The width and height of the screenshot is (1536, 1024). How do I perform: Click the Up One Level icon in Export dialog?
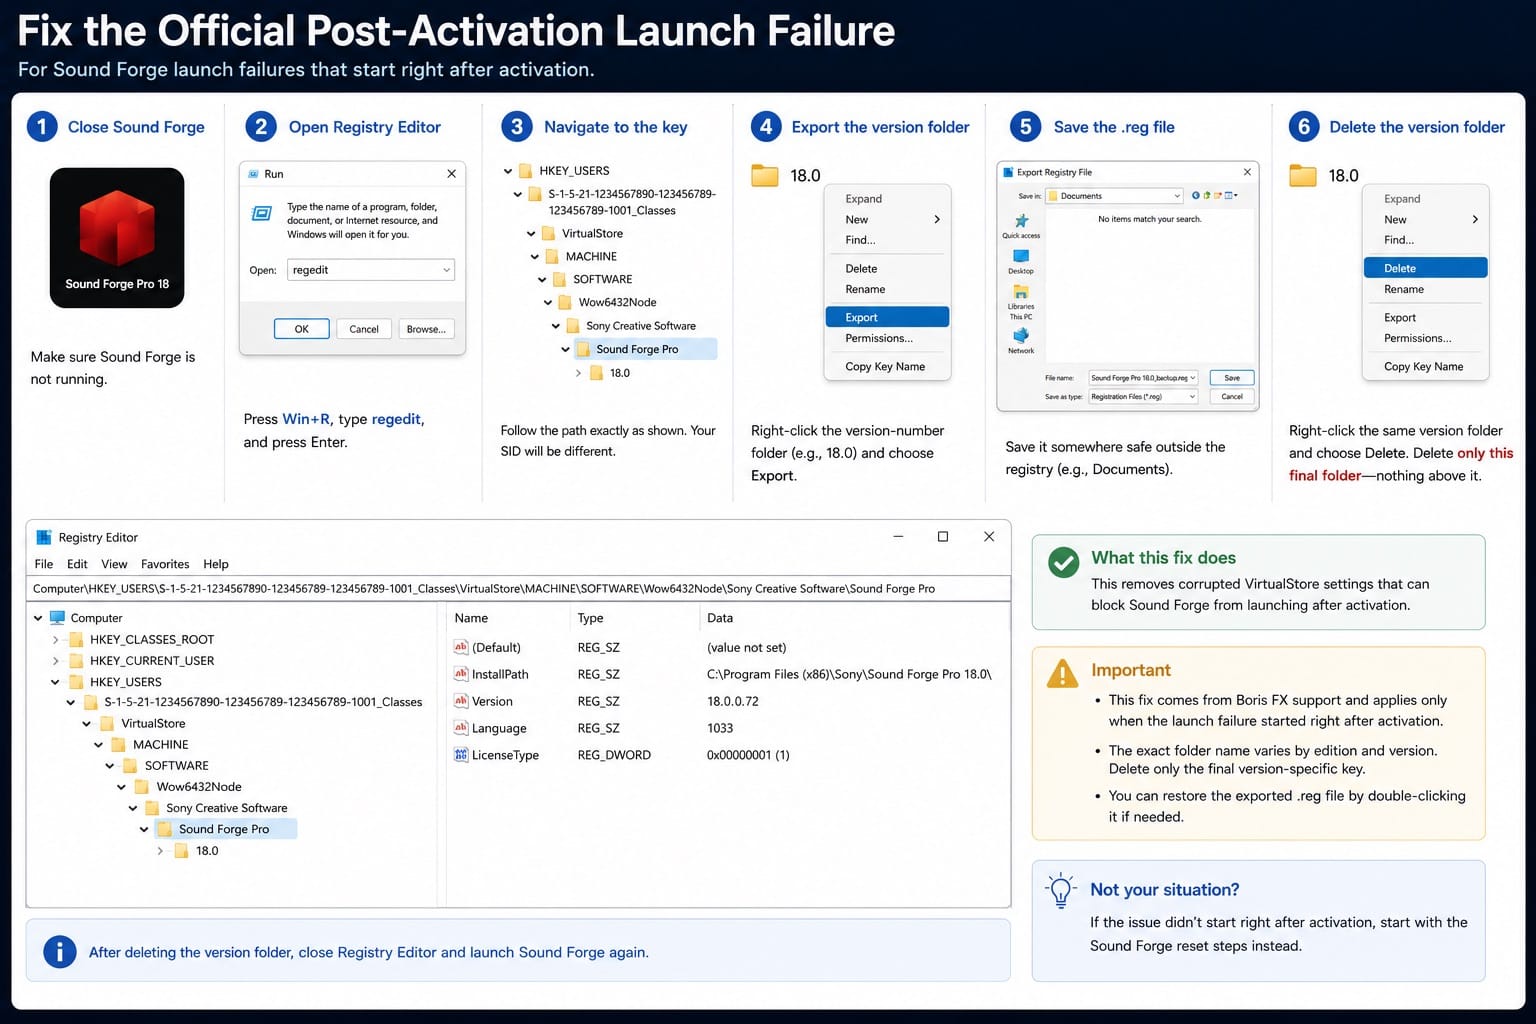(1207, 195)
